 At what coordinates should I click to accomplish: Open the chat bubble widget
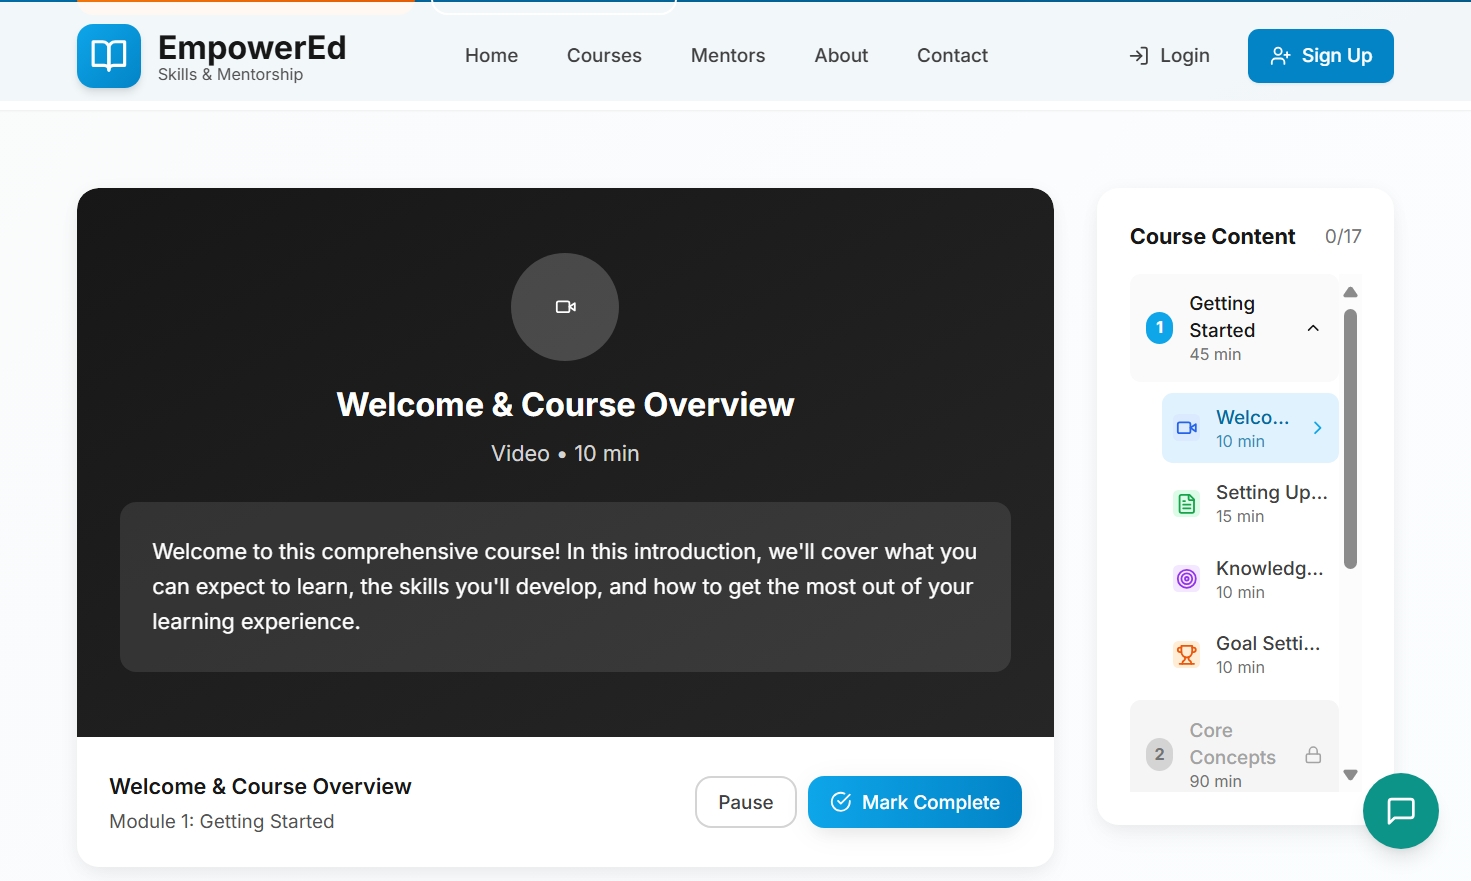point(1400,811)
